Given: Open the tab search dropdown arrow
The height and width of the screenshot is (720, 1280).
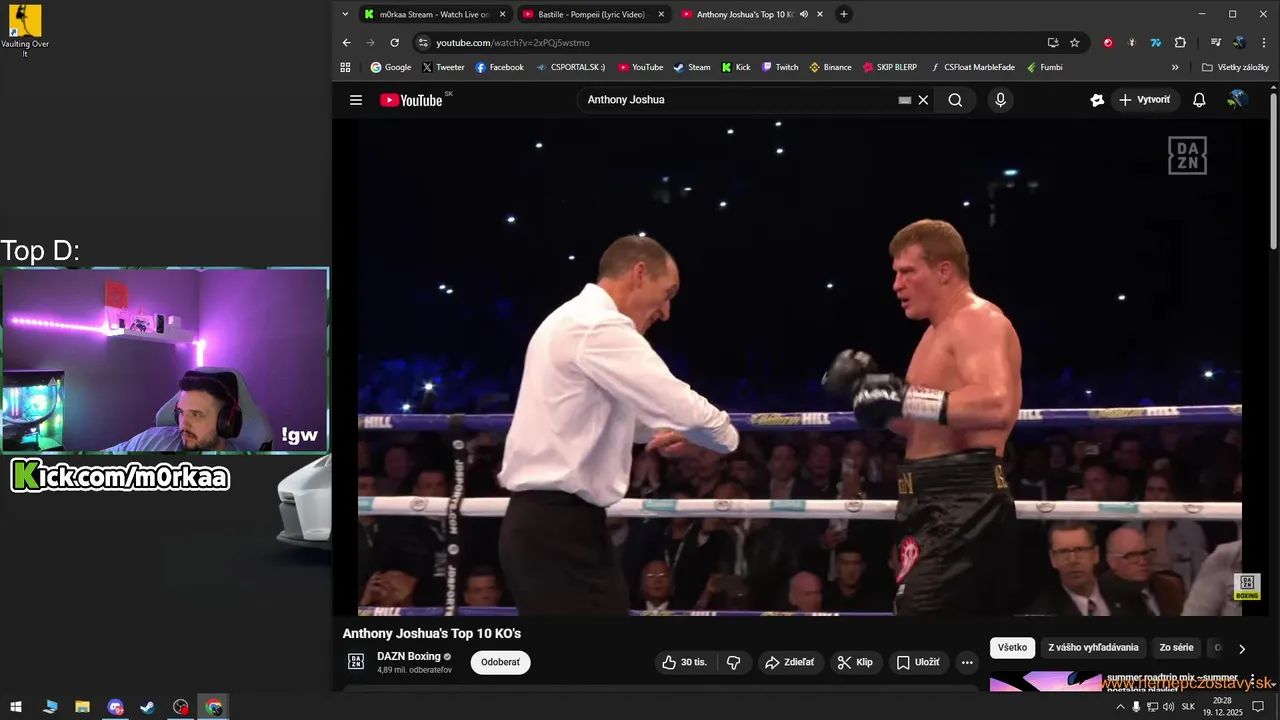Looking at the screenshot, I should (345, 14).
